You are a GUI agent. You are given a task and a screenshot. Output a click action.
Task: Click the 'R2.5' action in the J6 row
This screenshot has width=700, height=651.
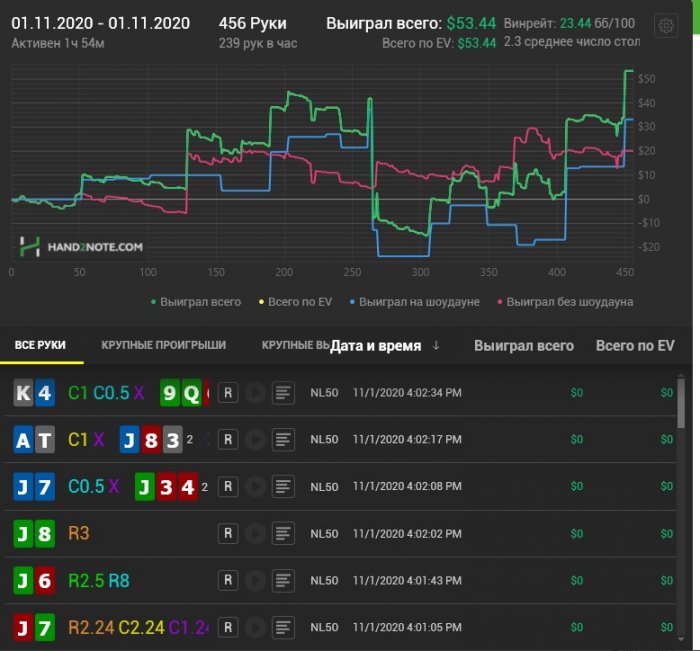tap(86, 580)
